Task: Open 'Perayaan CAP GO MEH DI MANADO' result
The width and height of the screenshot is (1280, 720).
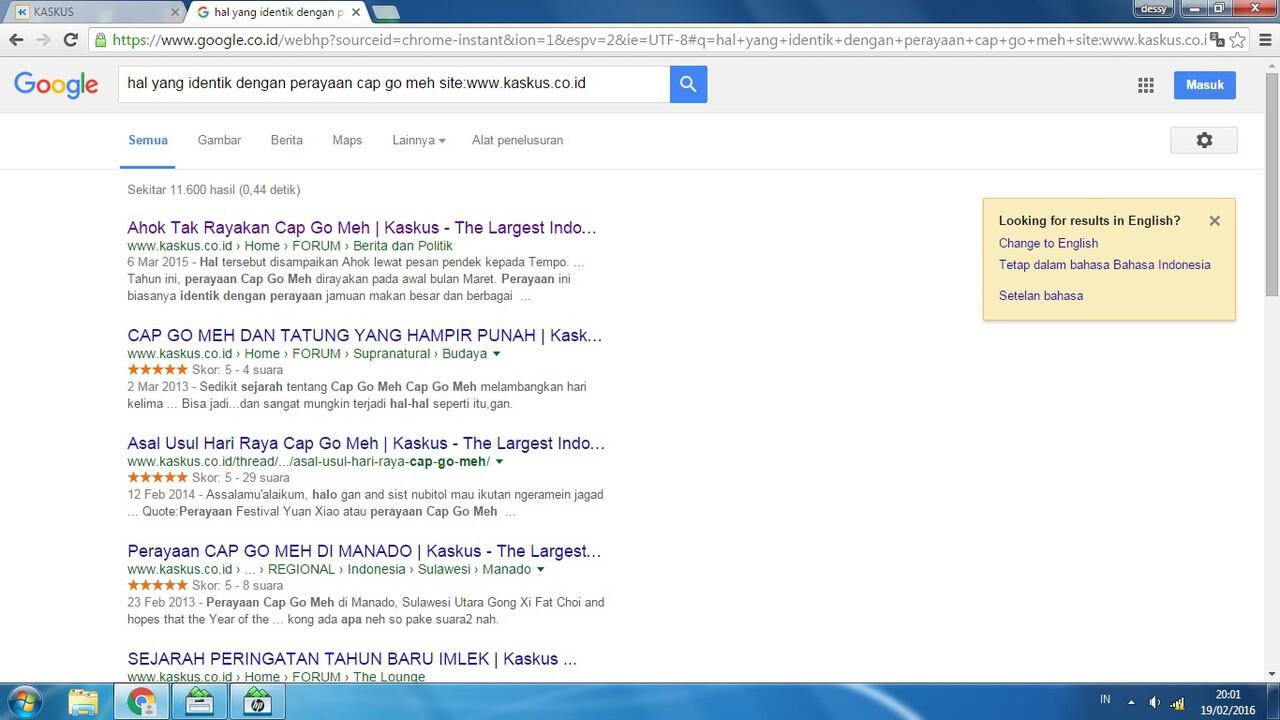Action: point(364,551)
